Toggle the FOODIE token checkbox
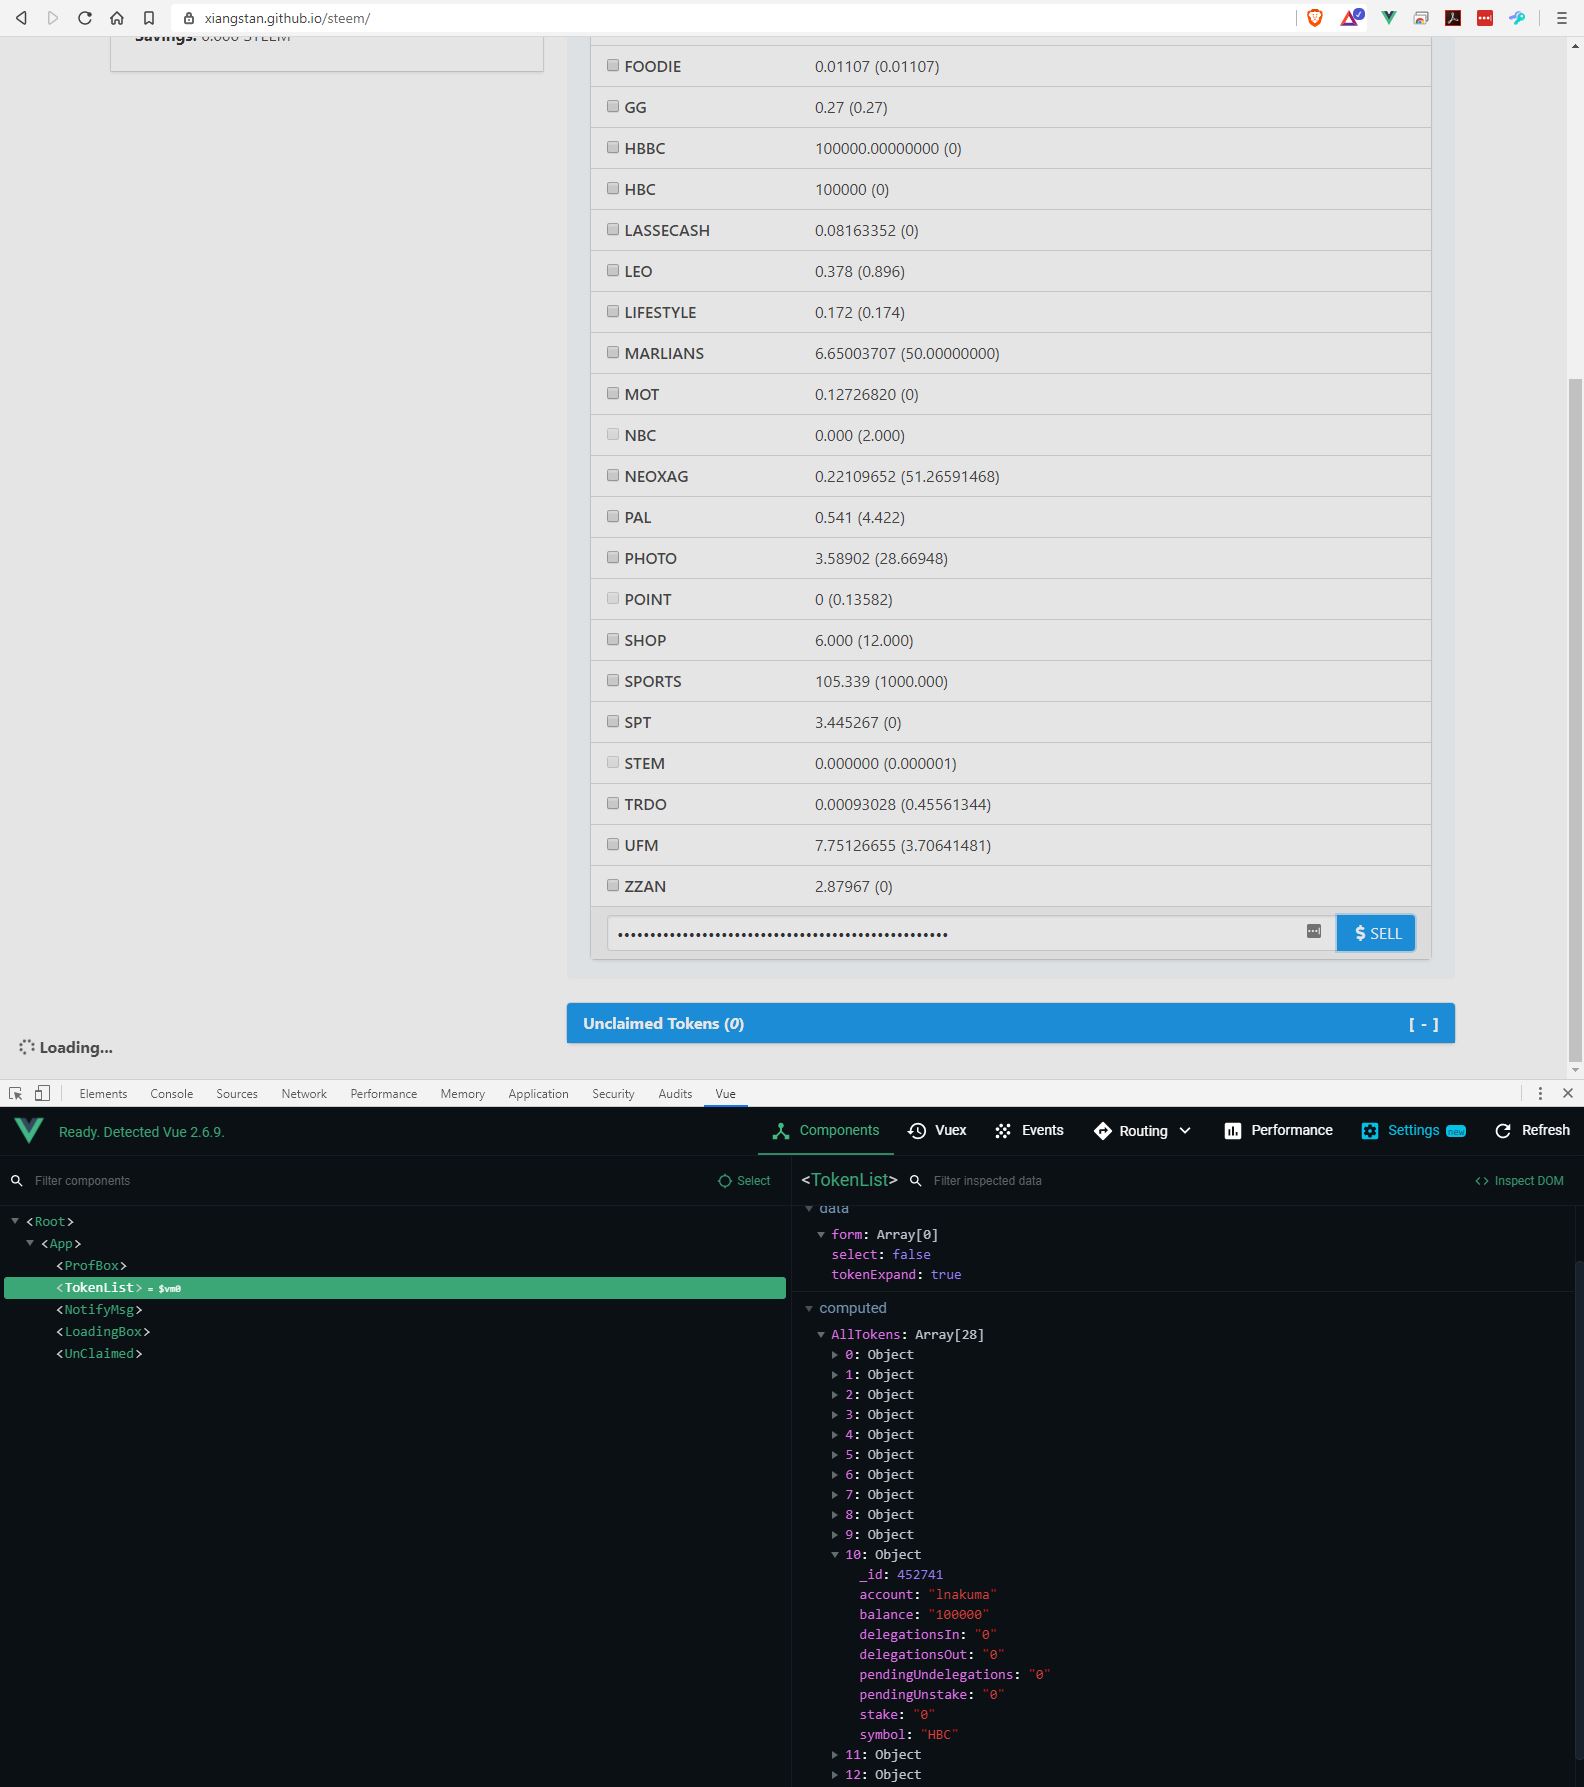 point(613,65)
